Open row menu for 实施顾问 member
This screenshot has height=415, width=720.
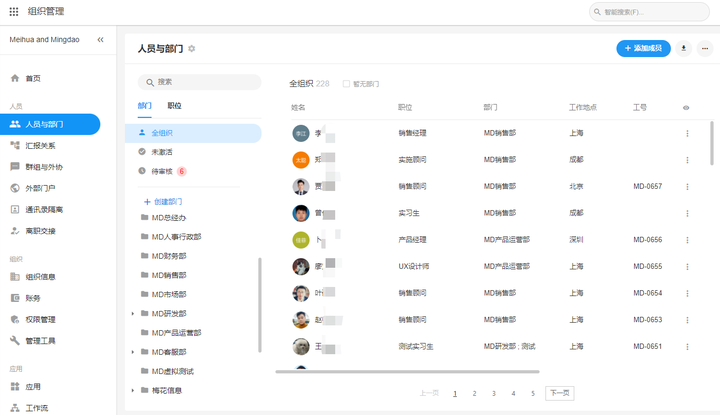click(x=687, y=160)
